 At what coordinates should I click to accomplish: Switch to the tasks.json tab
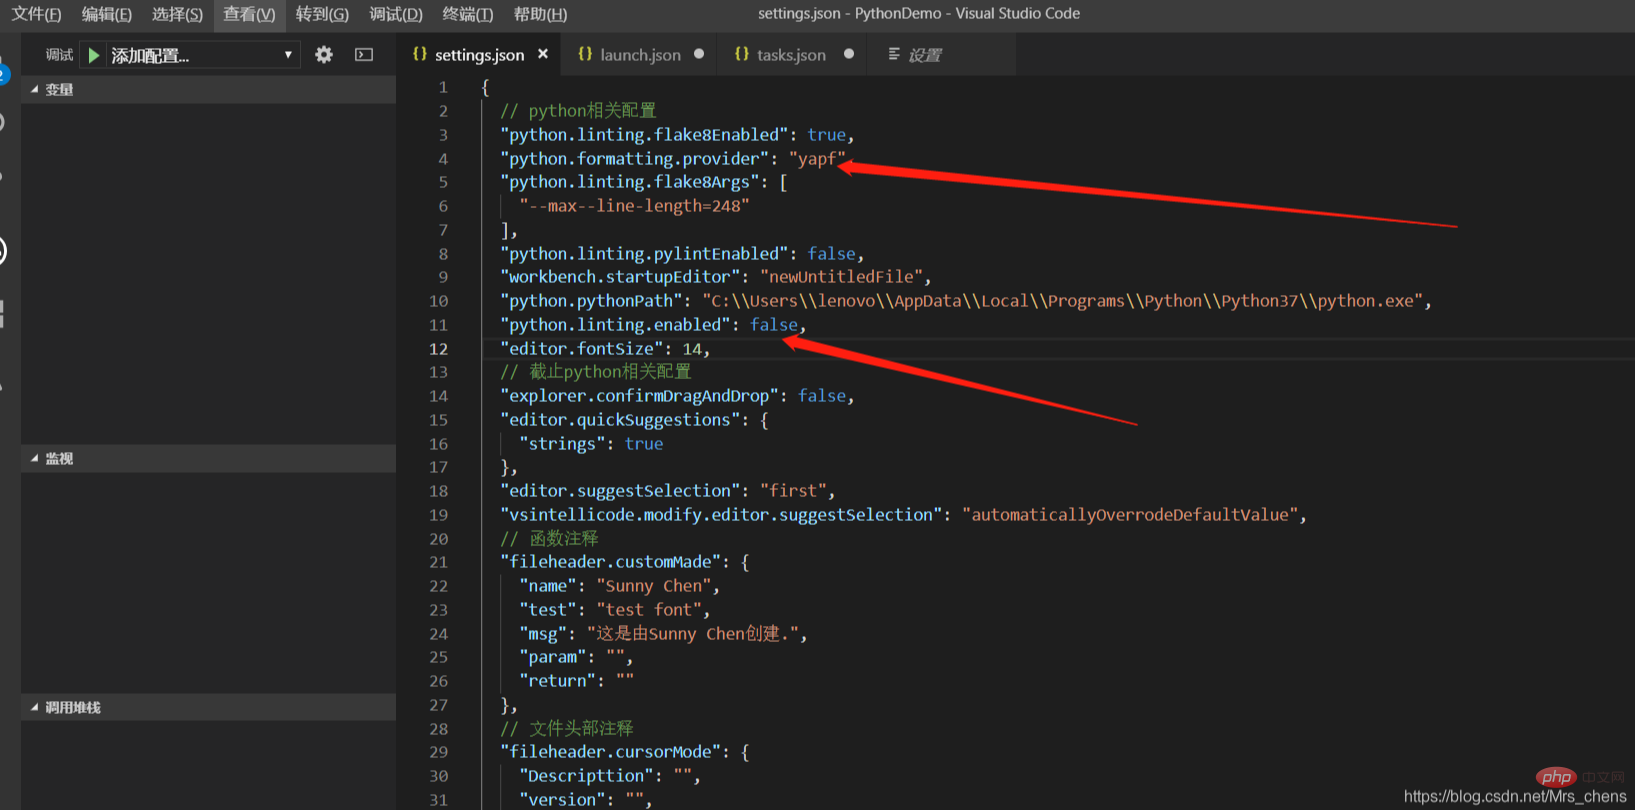[790, 55]
